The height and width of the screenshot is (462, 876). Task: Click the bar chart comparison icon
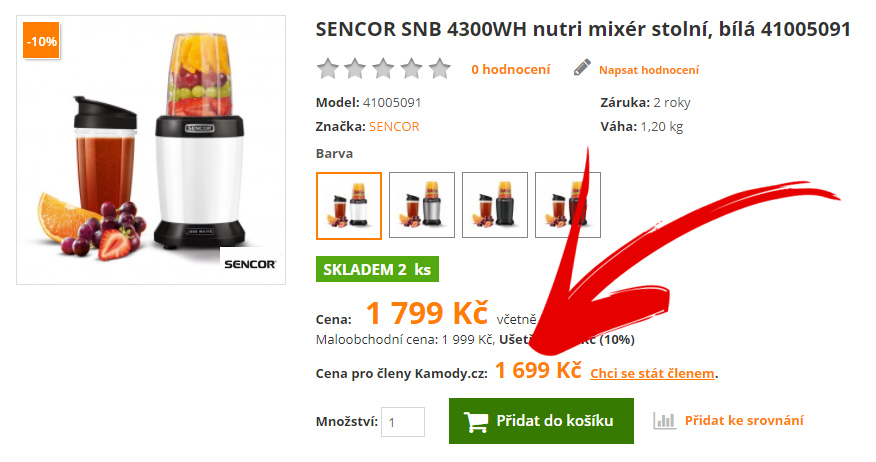point(664,421)
